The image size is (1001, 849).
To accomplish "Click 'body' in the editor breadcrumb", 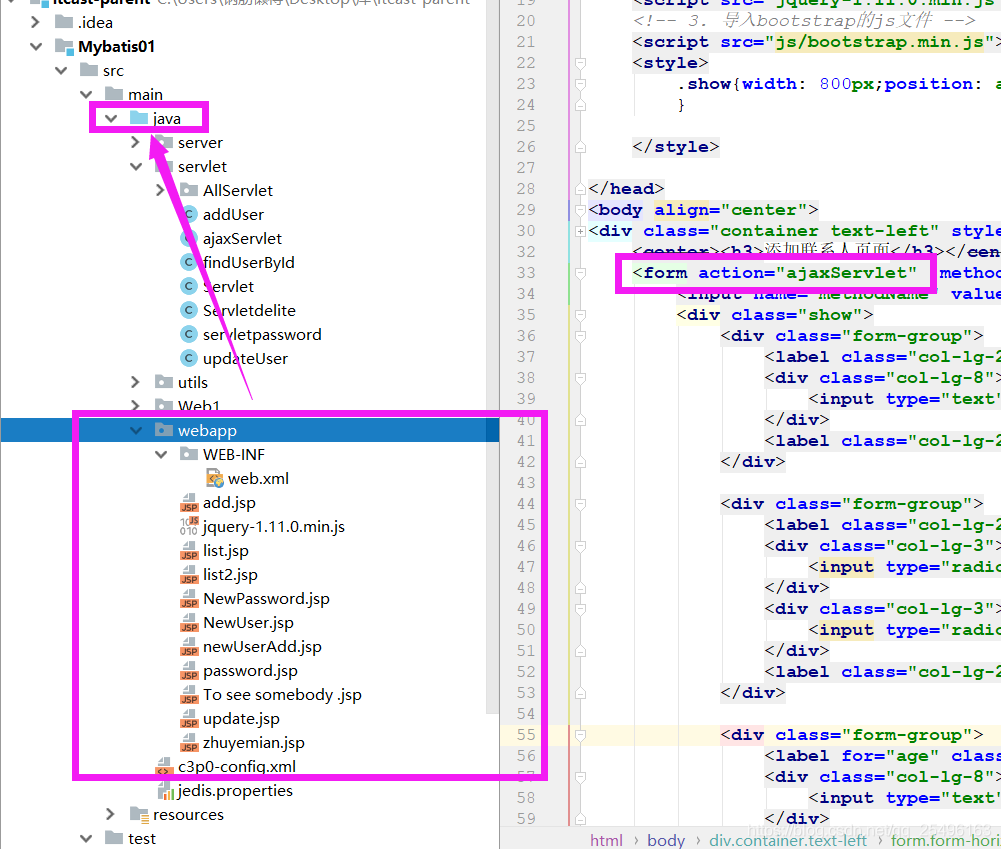I will pos(666,840).
